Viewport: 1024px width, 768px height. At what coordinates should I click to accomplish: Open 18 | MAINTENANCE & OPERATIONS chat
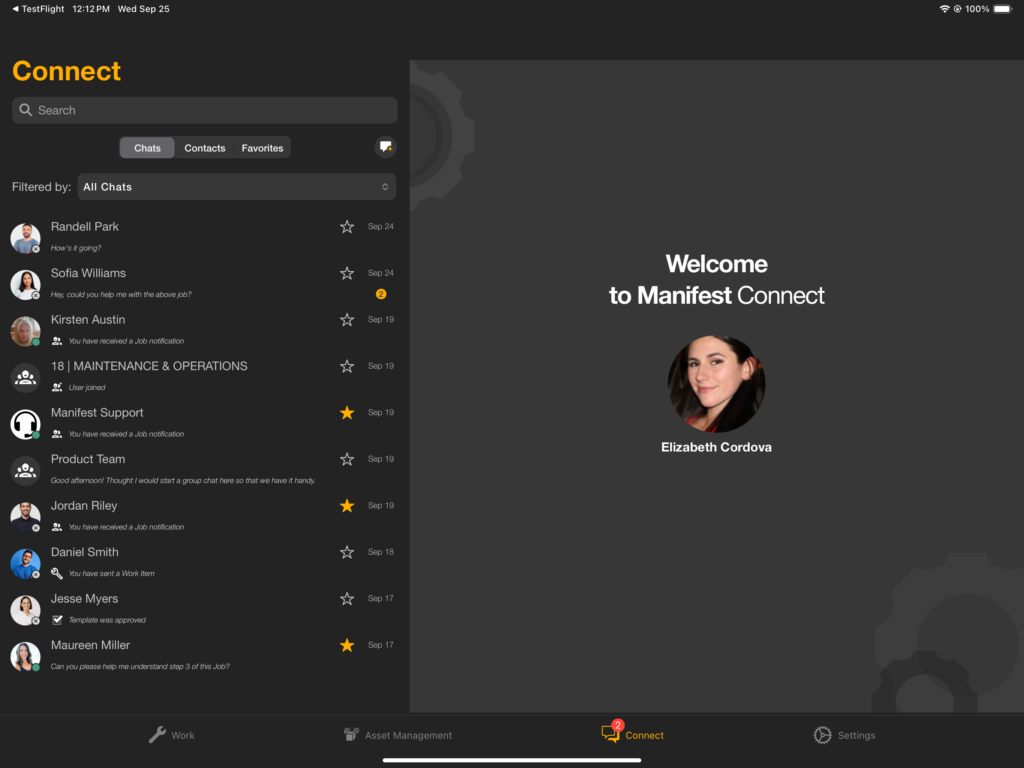point(202,376)
